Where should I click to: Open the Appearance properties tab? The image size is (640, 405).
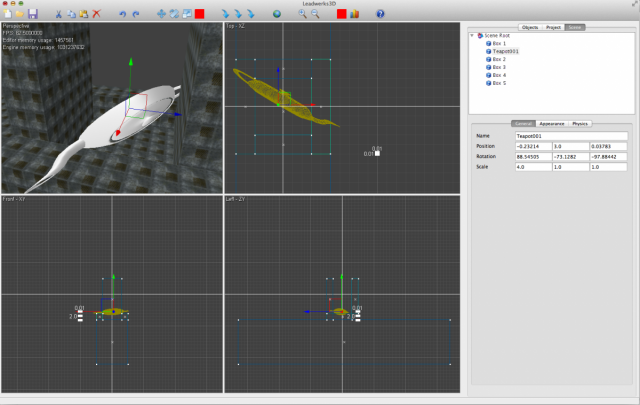click(551, 123)
